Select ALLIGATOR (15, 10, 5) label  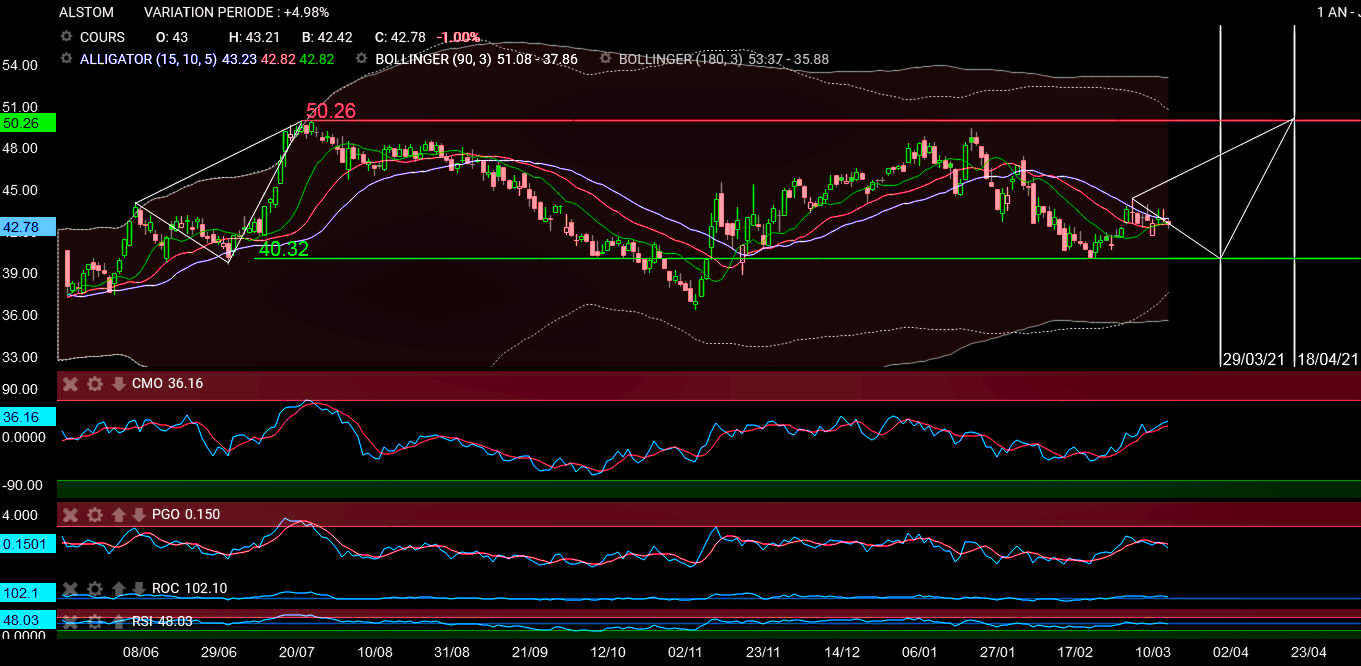pyautogui.click(x=148, y=59)
